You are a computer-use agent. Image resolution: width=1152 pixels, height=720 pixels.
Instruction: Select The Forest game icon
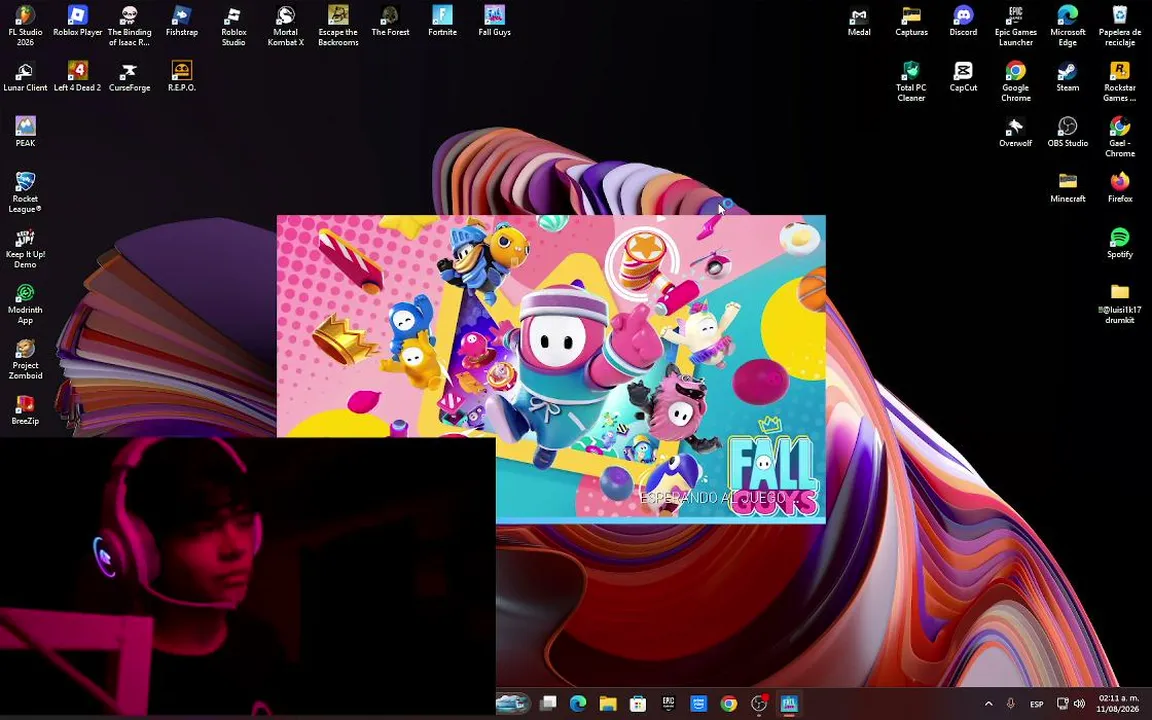click(x=390, y=21)
